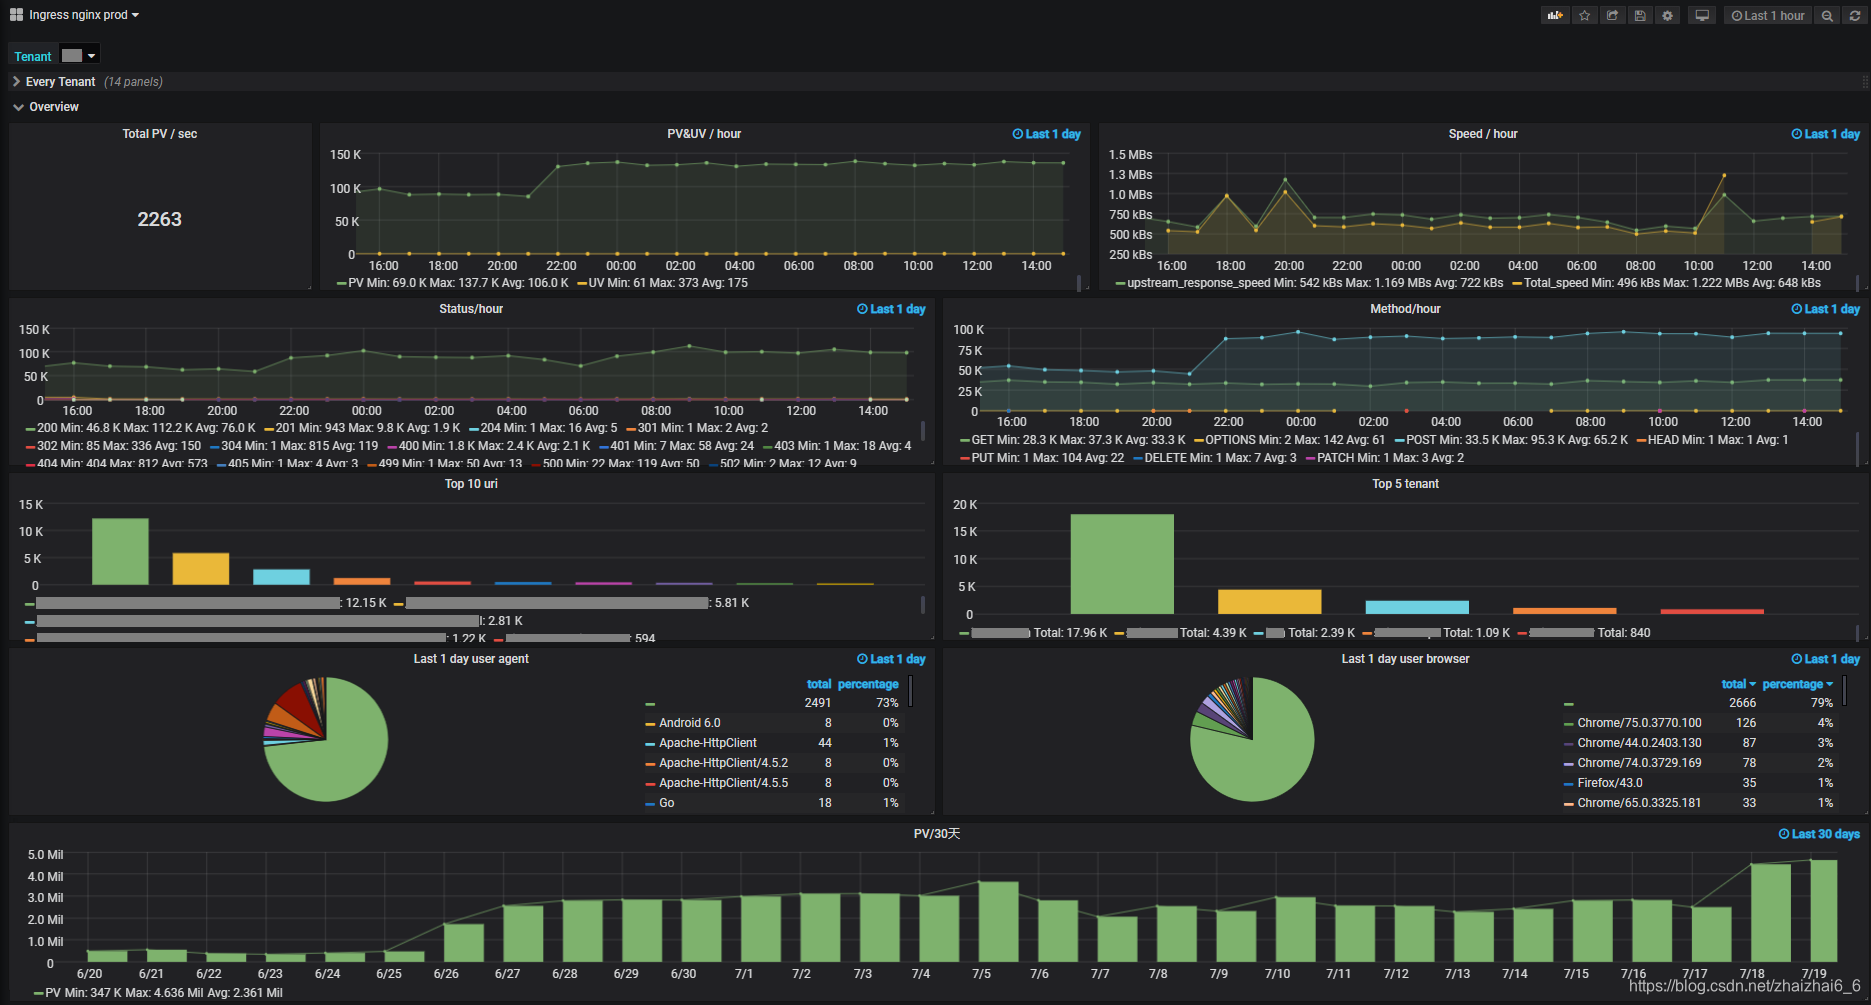Open the Last 1 day user browser title

click(x=1405, y=659)
